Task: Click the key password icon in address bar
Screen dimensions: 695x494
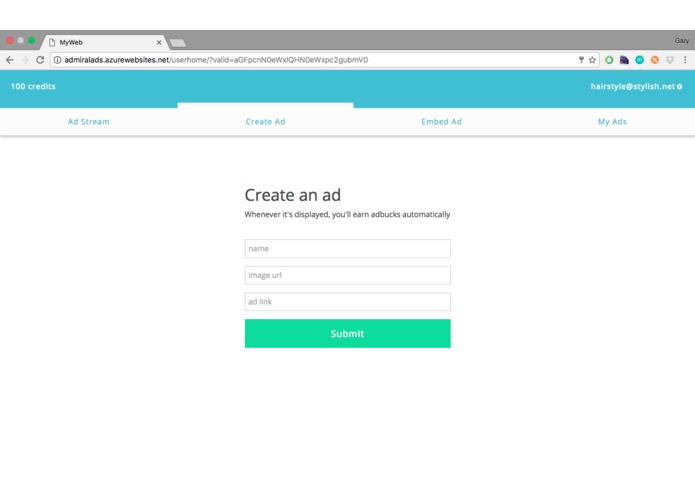Action: [x=581, y=60]
